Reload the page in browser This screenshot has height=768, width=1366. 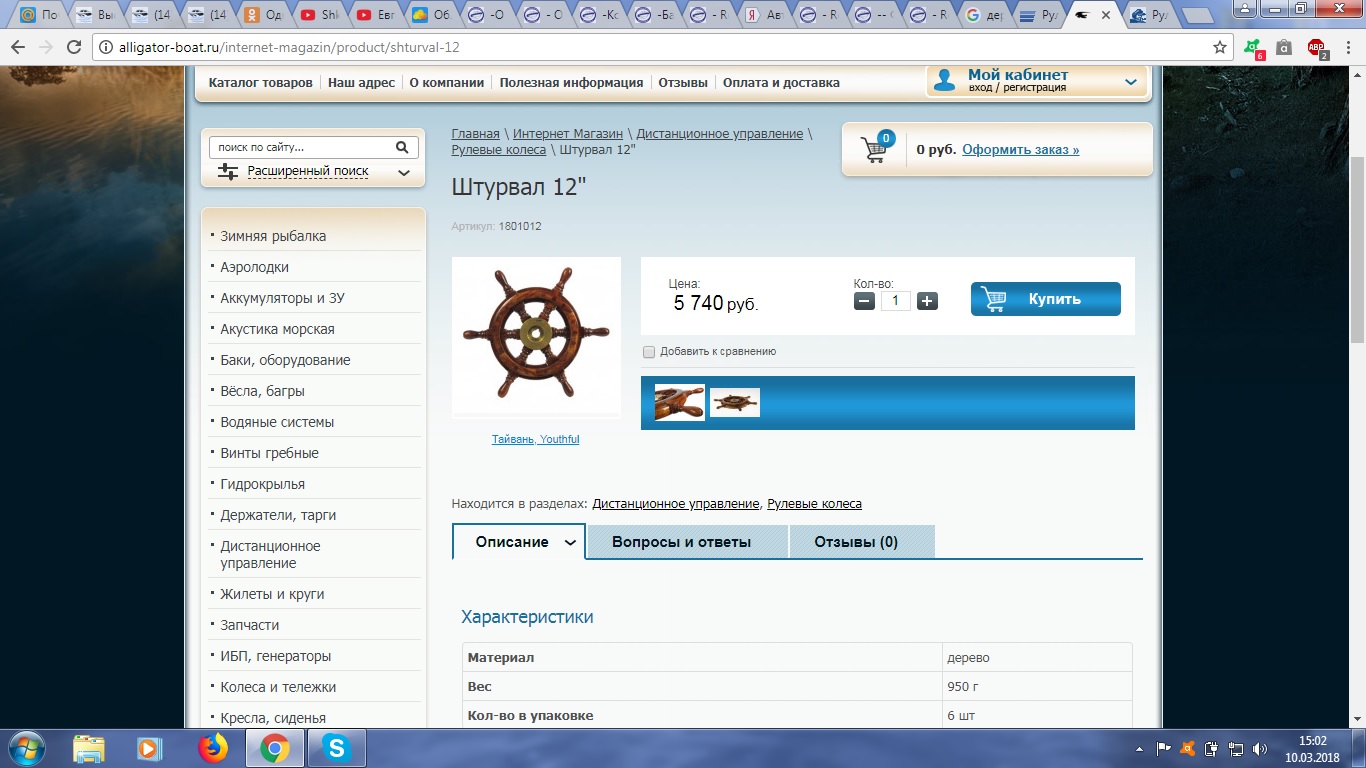pyautogui.click(x=73, y=47)
